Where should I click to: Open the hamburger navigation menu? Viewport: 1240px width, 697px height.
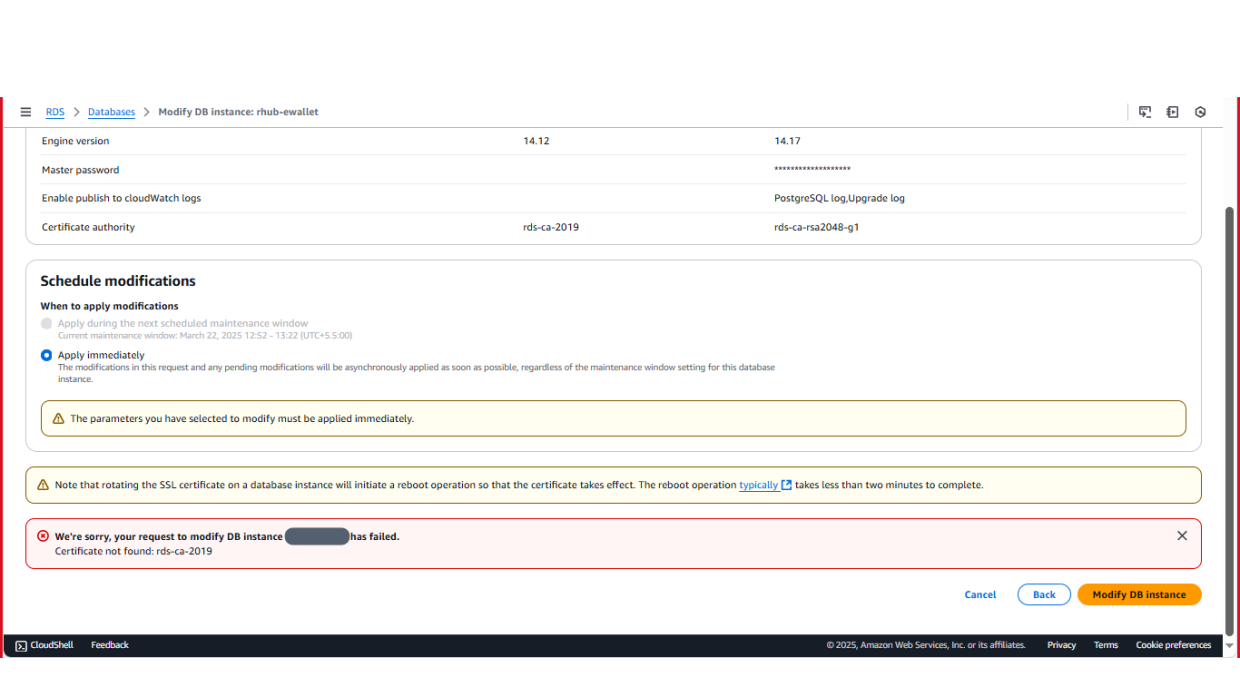tap(25, 112)
